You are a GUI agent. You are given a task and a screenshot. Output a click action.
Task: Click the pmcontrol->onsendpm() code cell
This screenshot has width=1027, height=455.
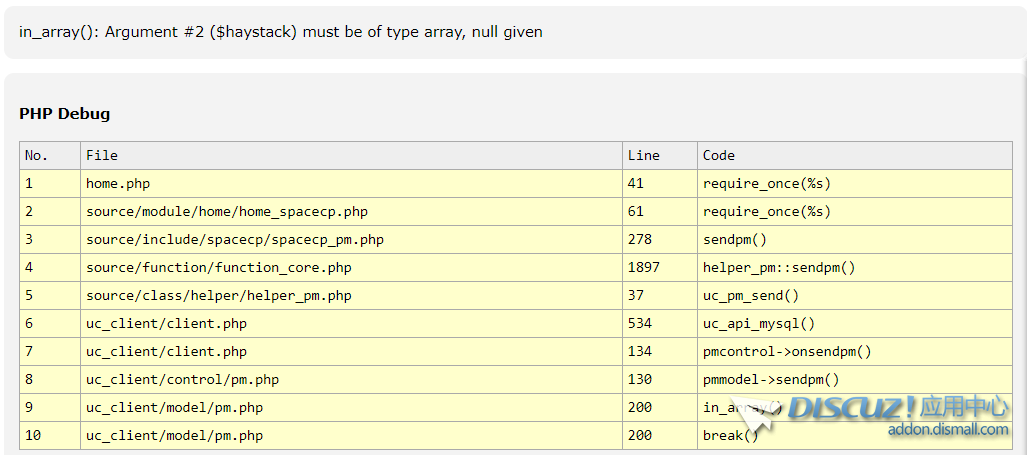pyautogui.click(x=787, y=352)
